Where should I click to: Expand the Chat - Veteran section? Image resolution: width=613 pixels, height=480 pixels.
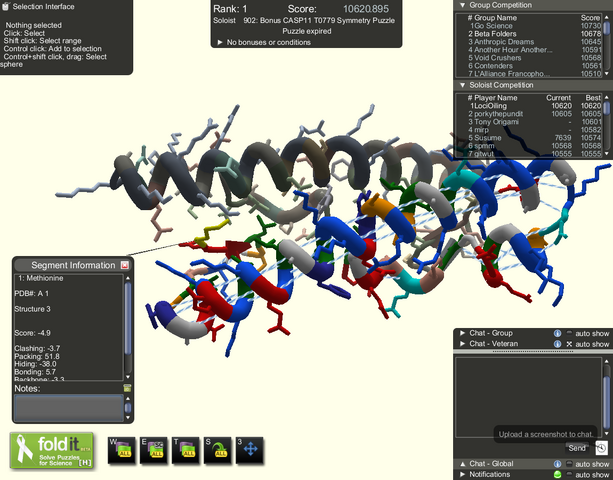point(462,344)
